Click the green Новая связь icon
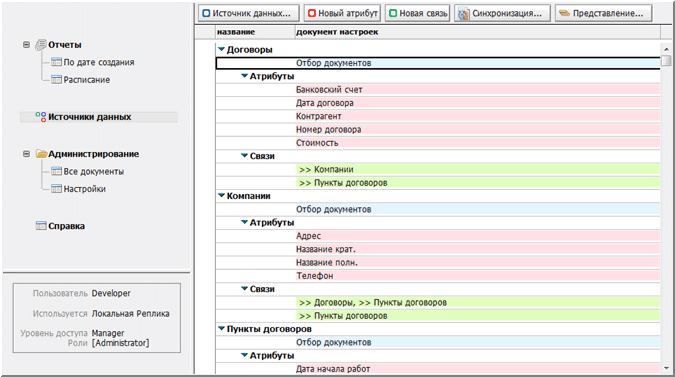The height and width of the screenshot is (377, 675). pos(393,13)
